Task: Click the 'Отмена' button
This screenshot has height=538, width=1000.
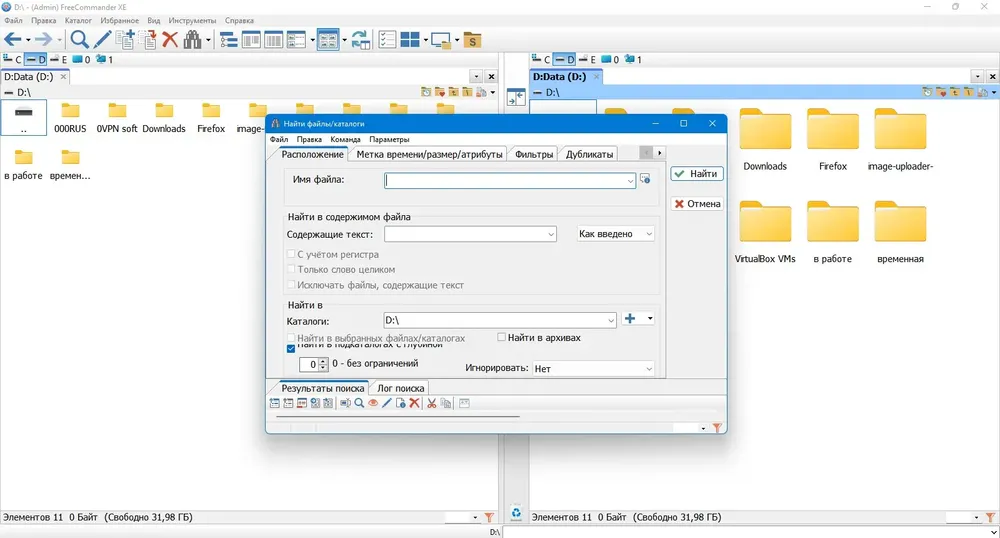Action: (696, 204)
